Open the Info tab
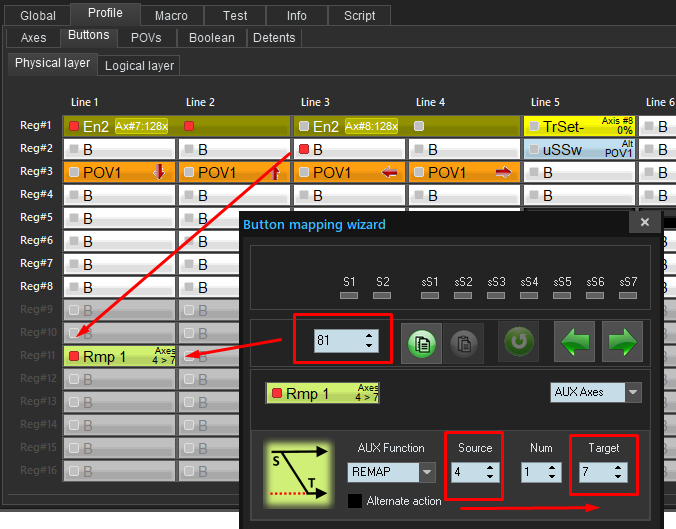676x529 pixels. [x=297, y=16]
